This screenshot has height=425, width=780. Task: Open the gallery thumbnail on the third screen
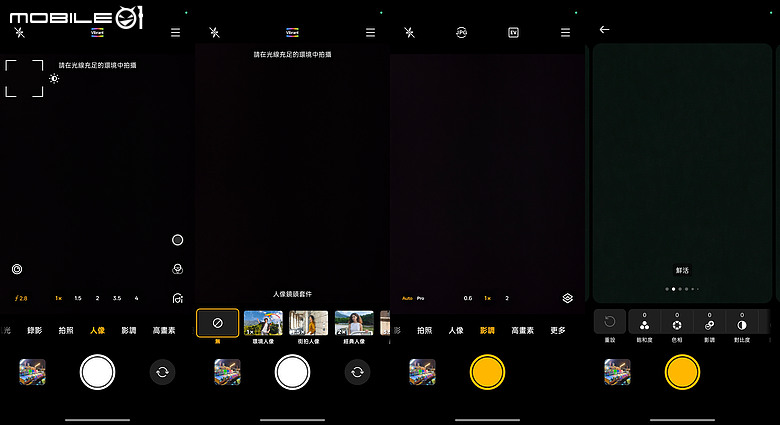(422, 372)
